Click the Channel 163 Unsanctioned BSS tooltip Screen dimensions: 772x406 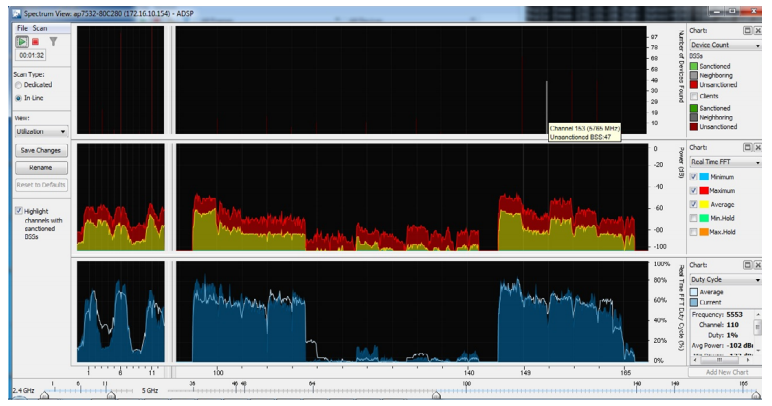[585, 132]
